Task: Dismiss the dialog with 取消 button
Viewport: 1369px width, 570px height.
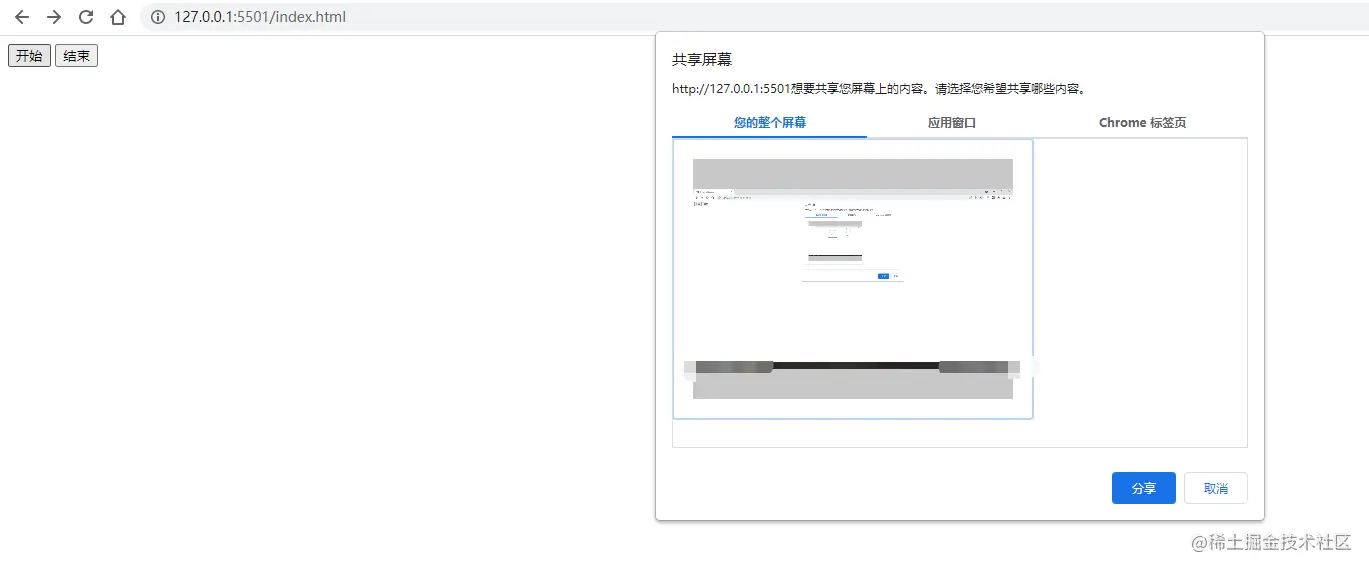Action: coord(1216,488)
